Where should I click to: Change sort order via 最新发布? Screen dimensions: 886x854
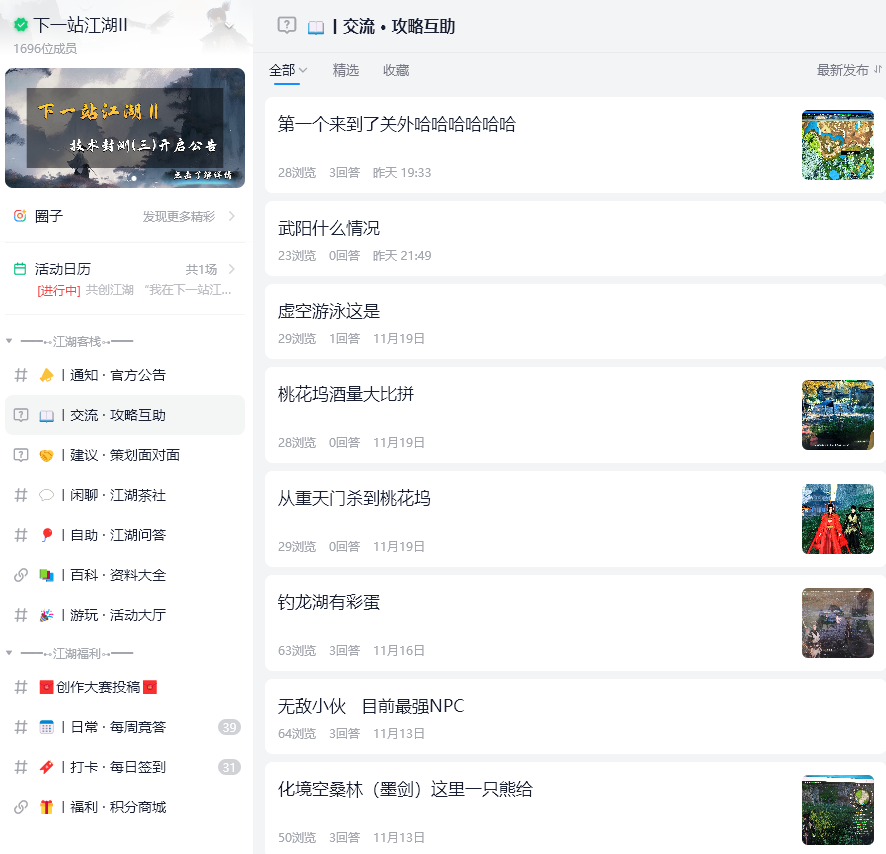[x=849, y=70]
